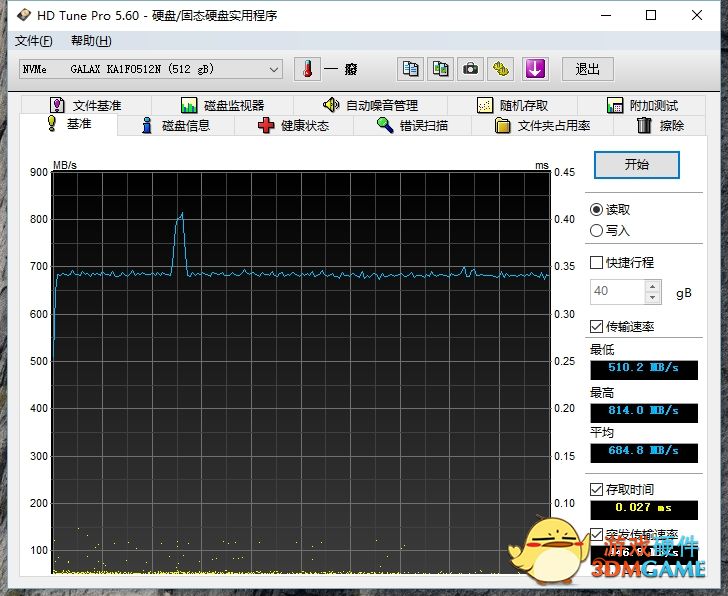The width and height of the screenshot is (728, 596).
Task: Uncheck the 传输速率 checkbox
Action: [597, 327]
